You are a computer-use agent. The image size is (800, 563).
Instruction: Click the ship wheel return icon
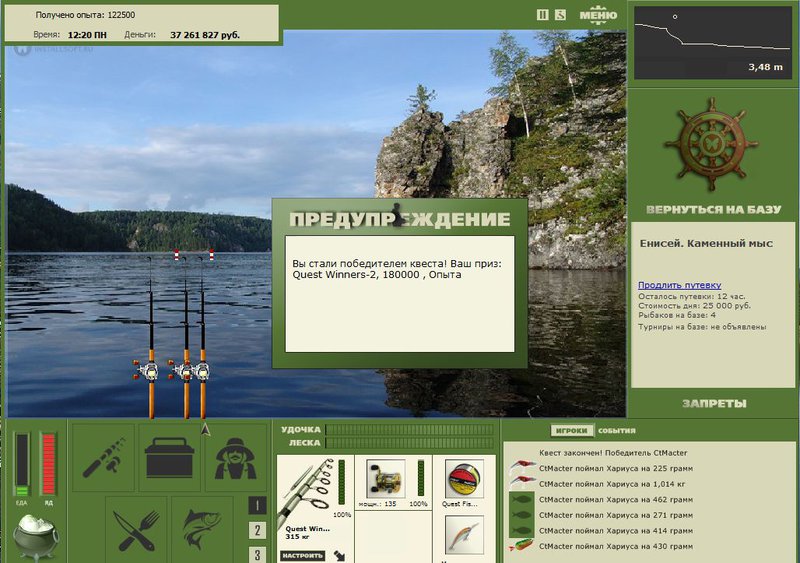(711, 145)
